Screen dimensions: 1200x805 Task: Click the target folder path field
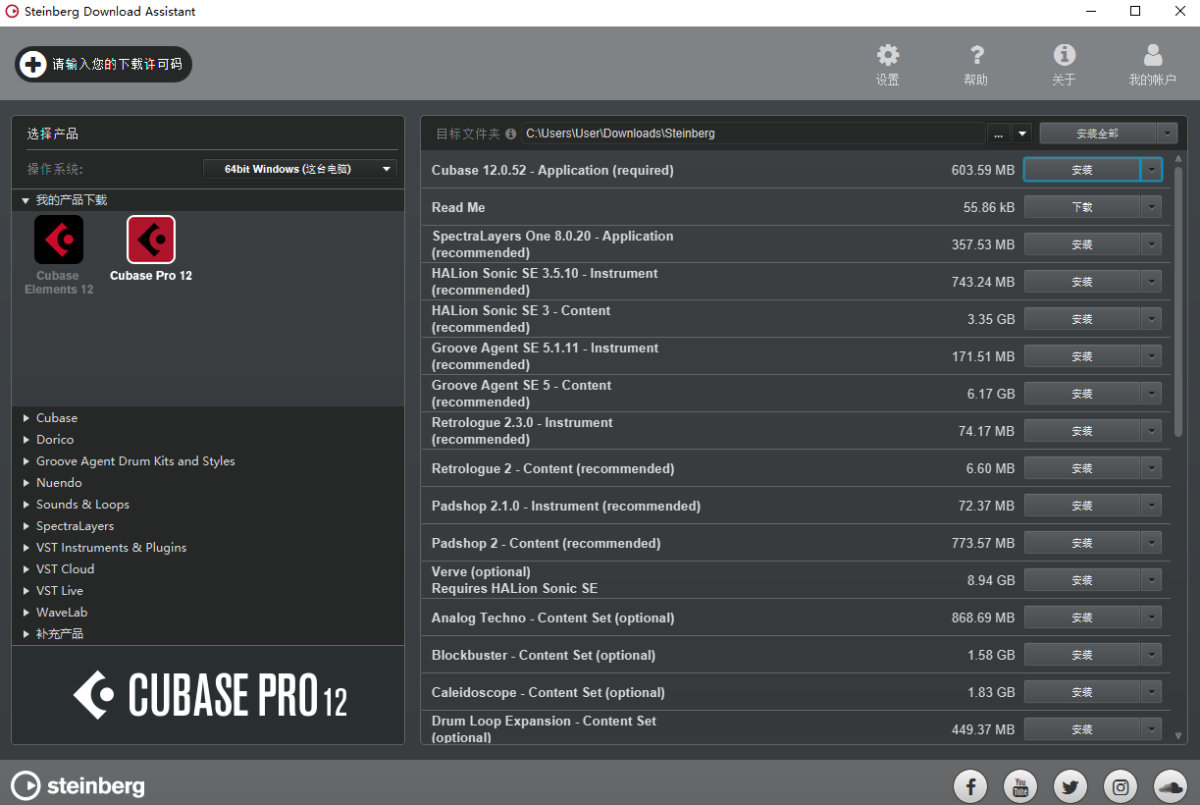(x=752, y=133)
